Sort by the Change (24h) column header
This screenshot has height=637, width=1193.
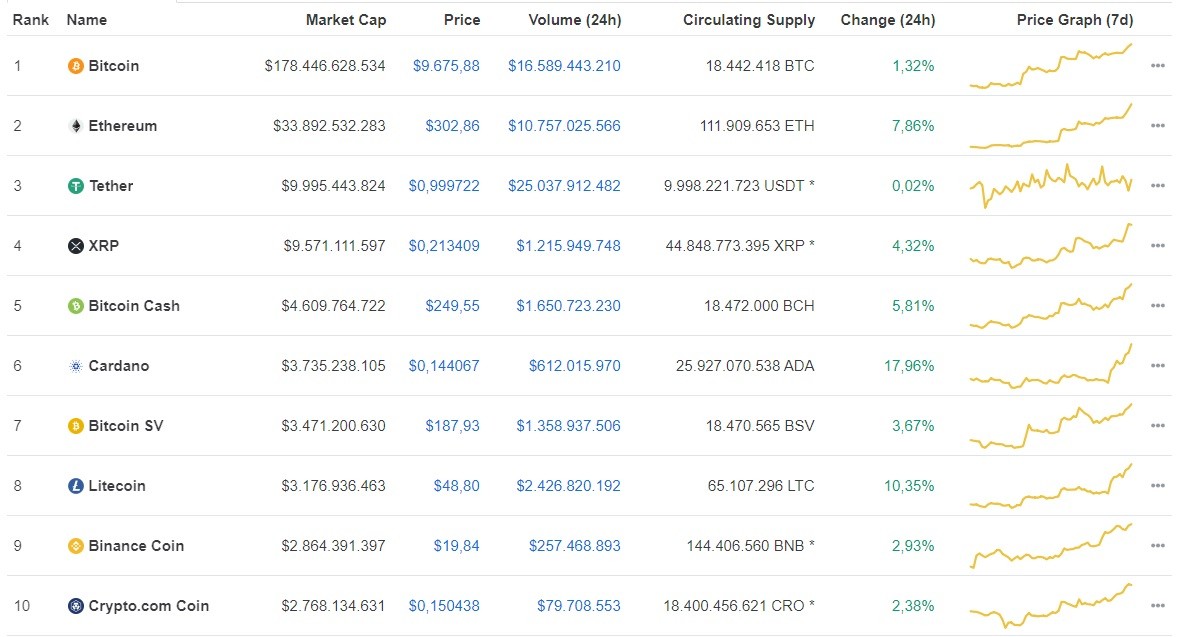pyautogui.click(x=888, y=19)
